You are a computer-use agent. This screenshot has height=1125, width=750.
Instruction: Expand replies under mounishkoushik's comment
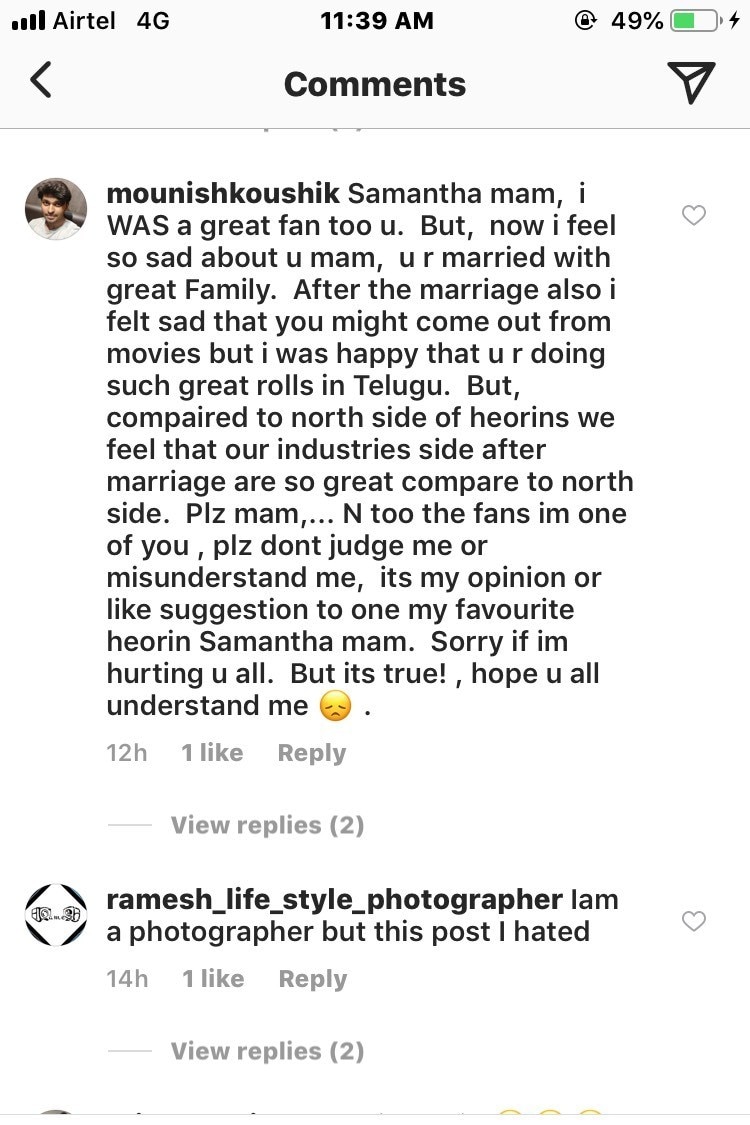[267, 825]
